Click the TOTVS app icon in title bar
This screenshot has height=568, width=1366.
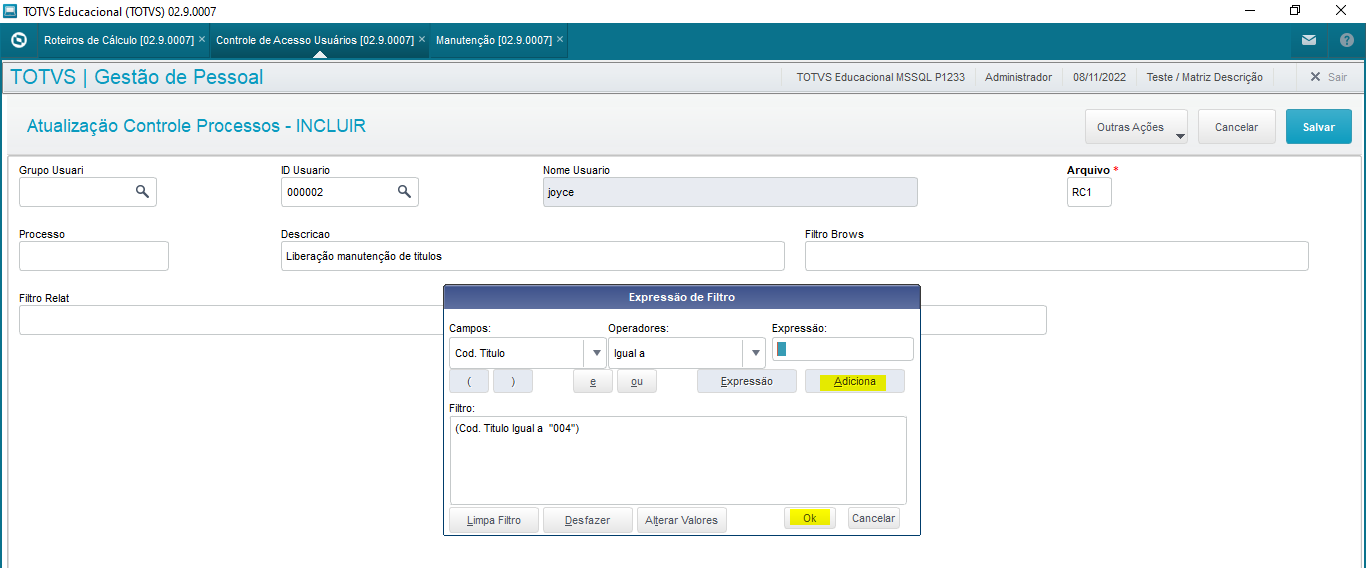pos(10,11)
